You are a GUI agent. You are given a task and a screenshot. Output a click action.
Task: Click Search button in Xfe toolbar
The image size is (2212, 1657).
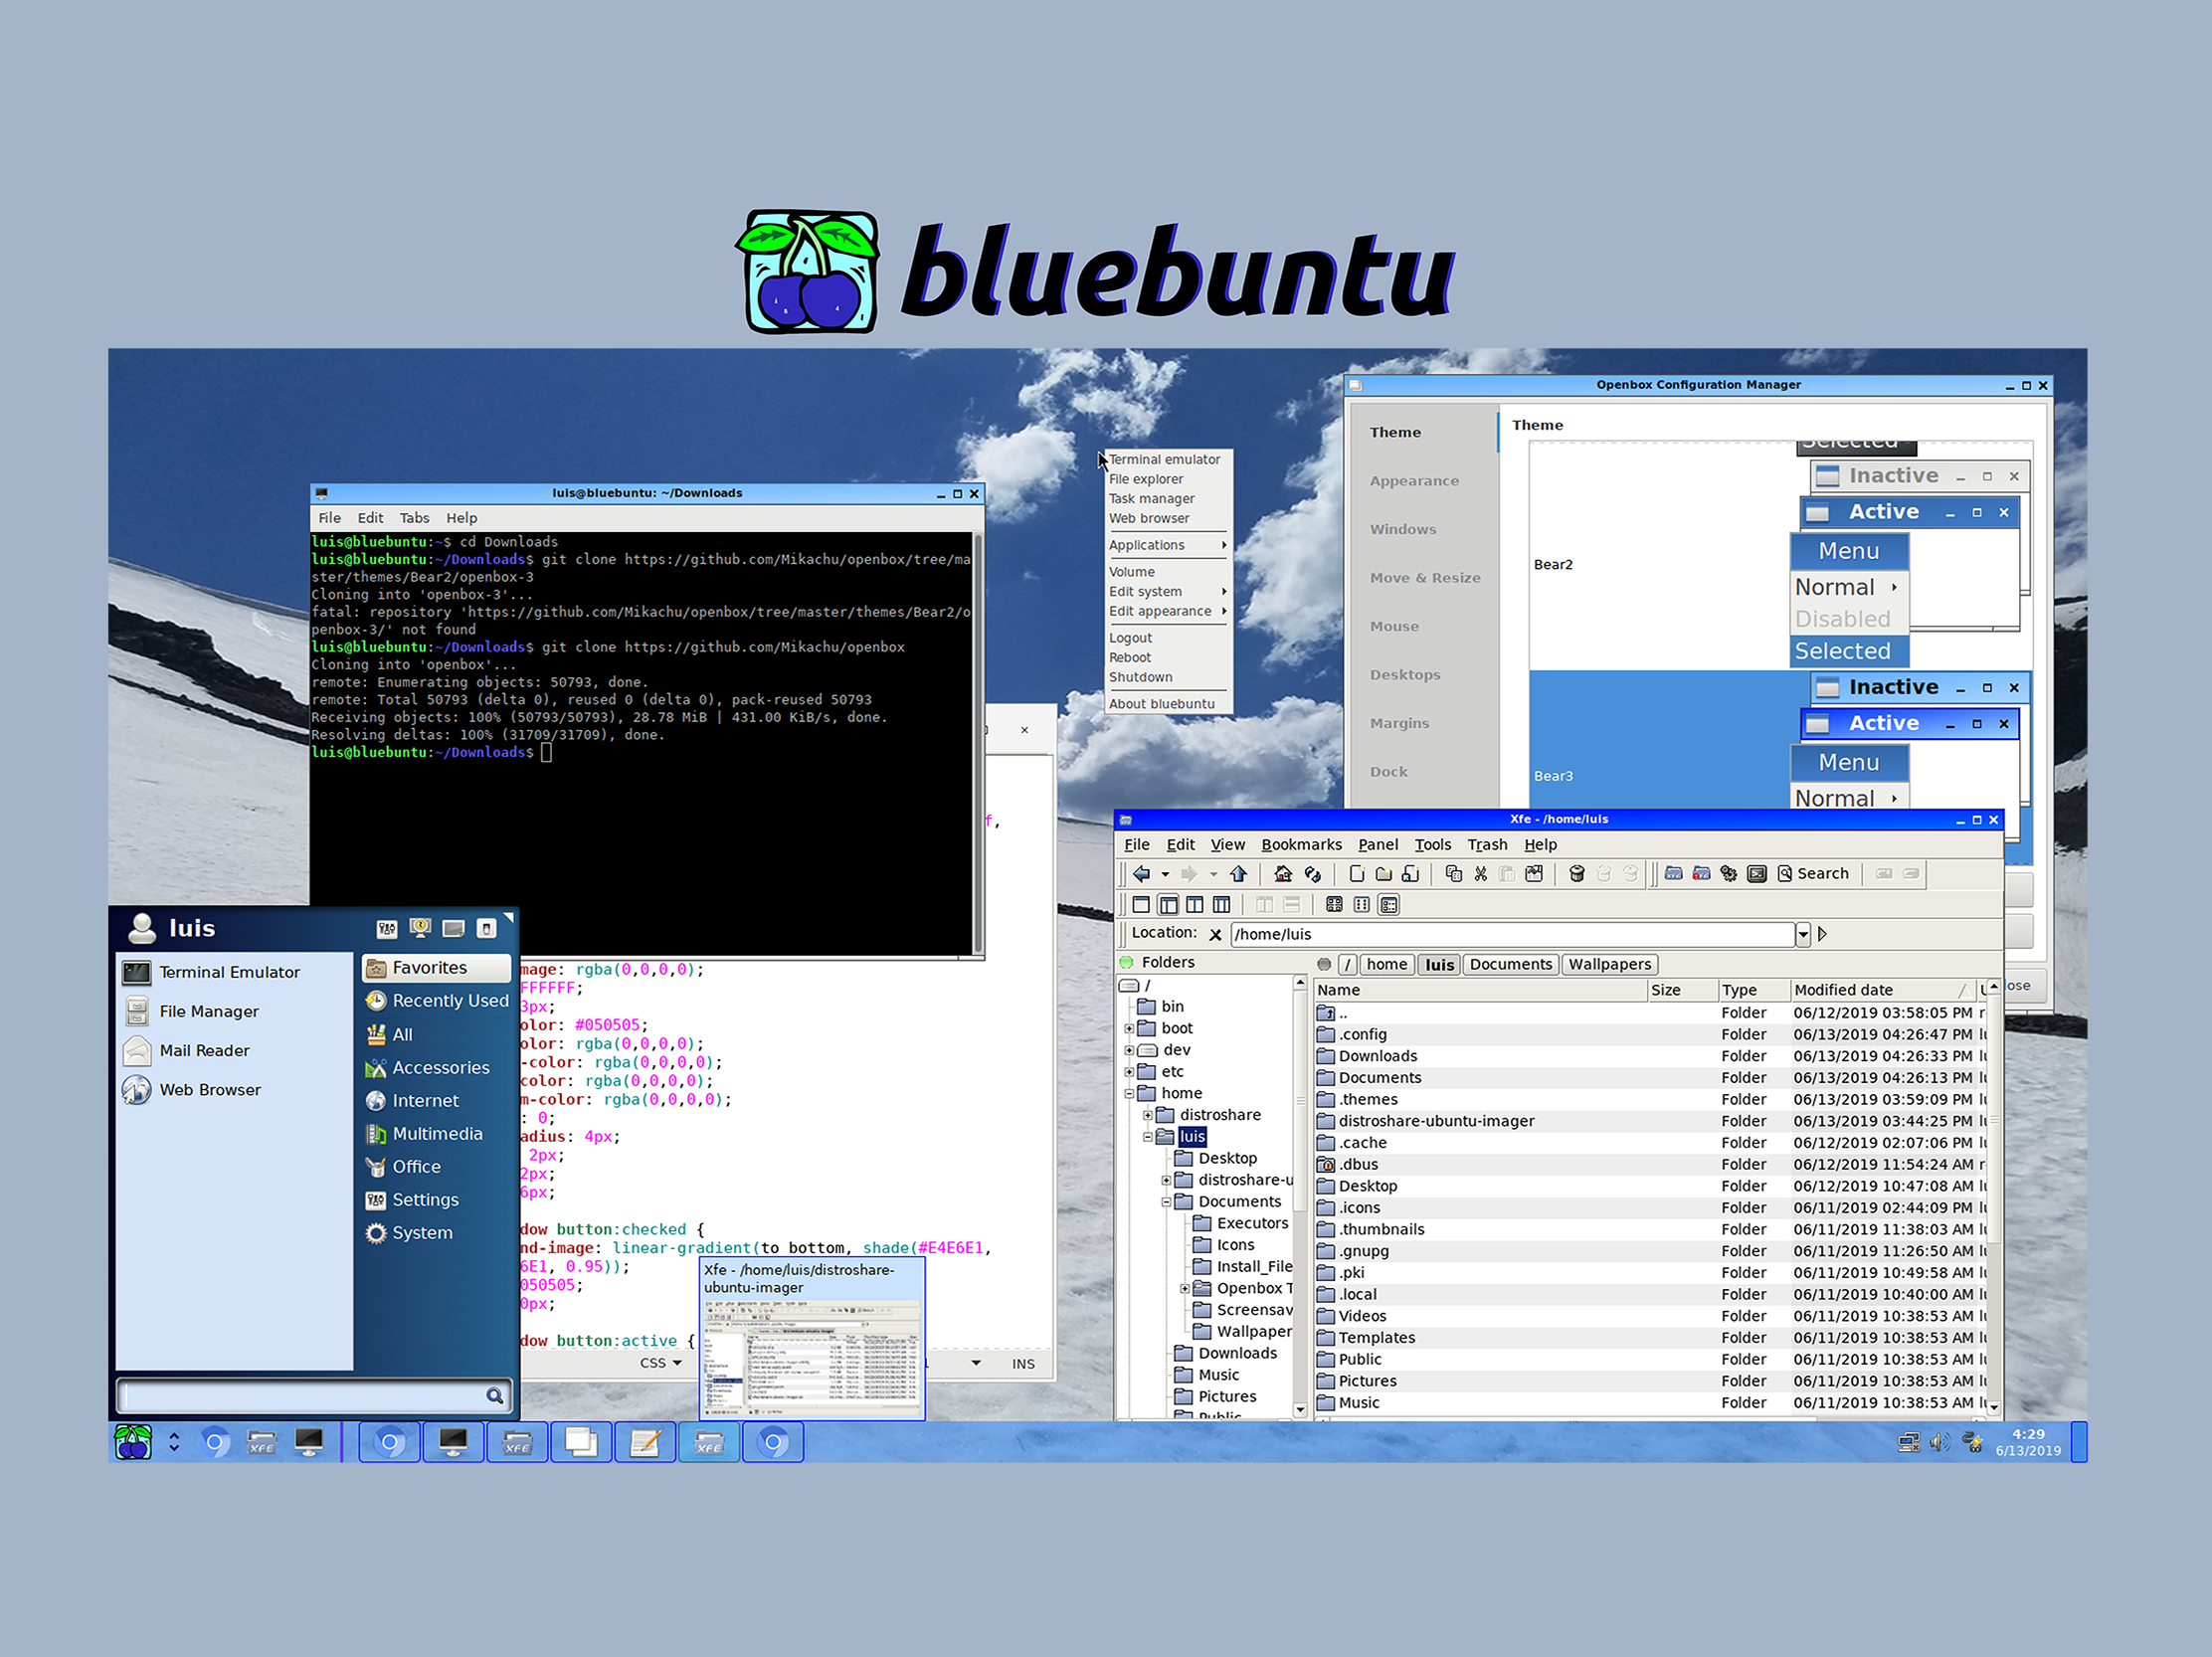pos(1812,874)
